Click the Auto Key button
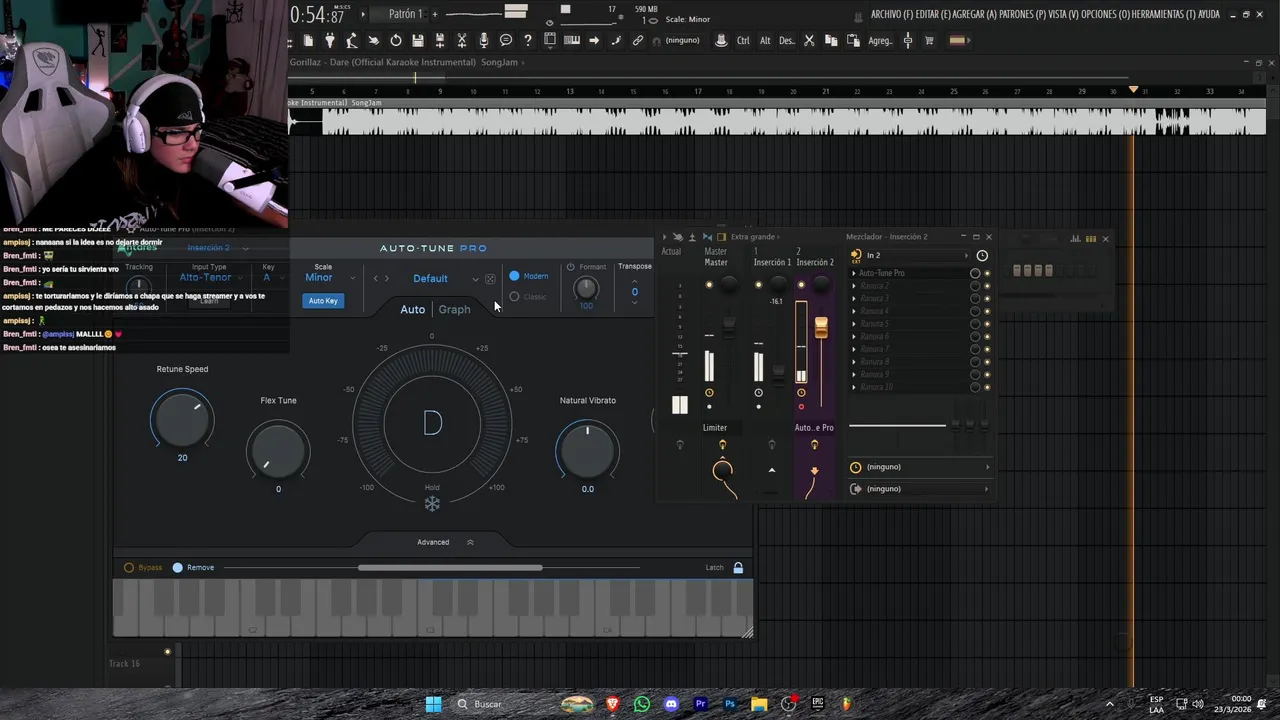1280x720 pixels. (x=323, y=301)
